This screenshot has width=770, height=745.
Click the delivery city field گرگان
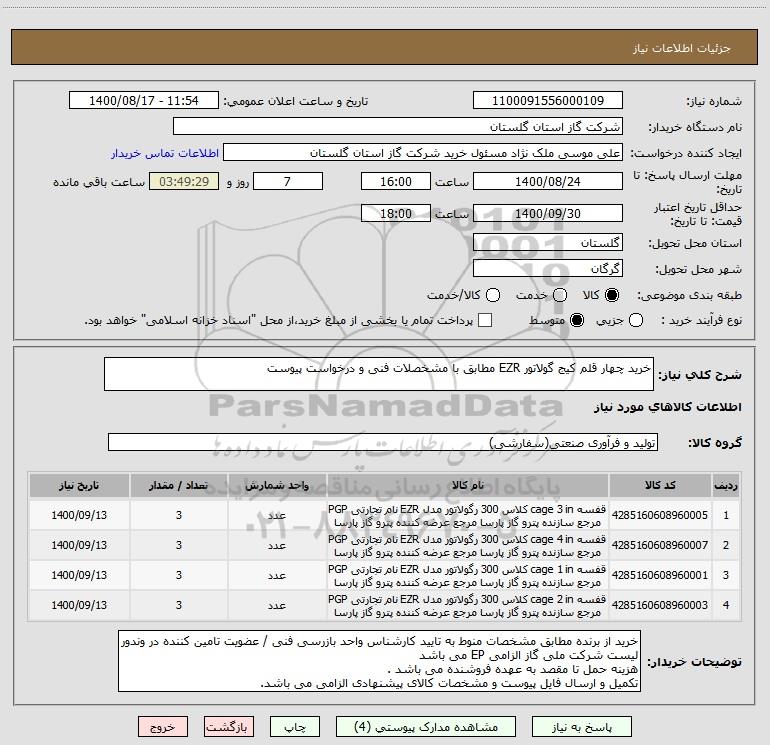coord(548,268)
